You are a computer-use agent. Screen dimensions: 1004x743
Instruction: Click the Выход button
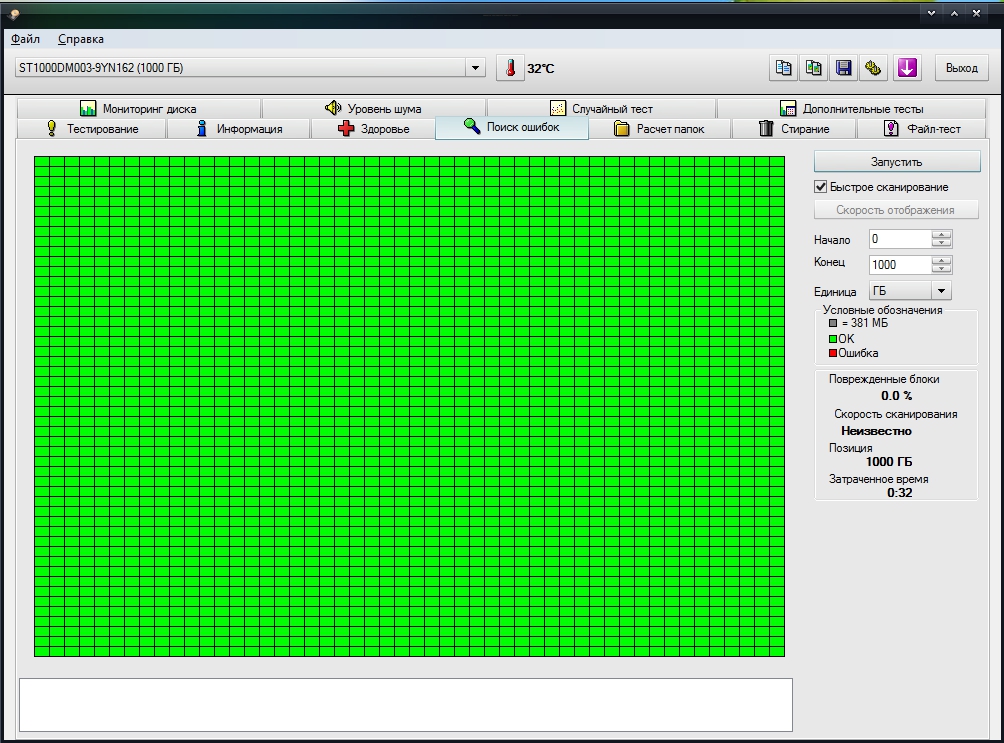[961, 68]
